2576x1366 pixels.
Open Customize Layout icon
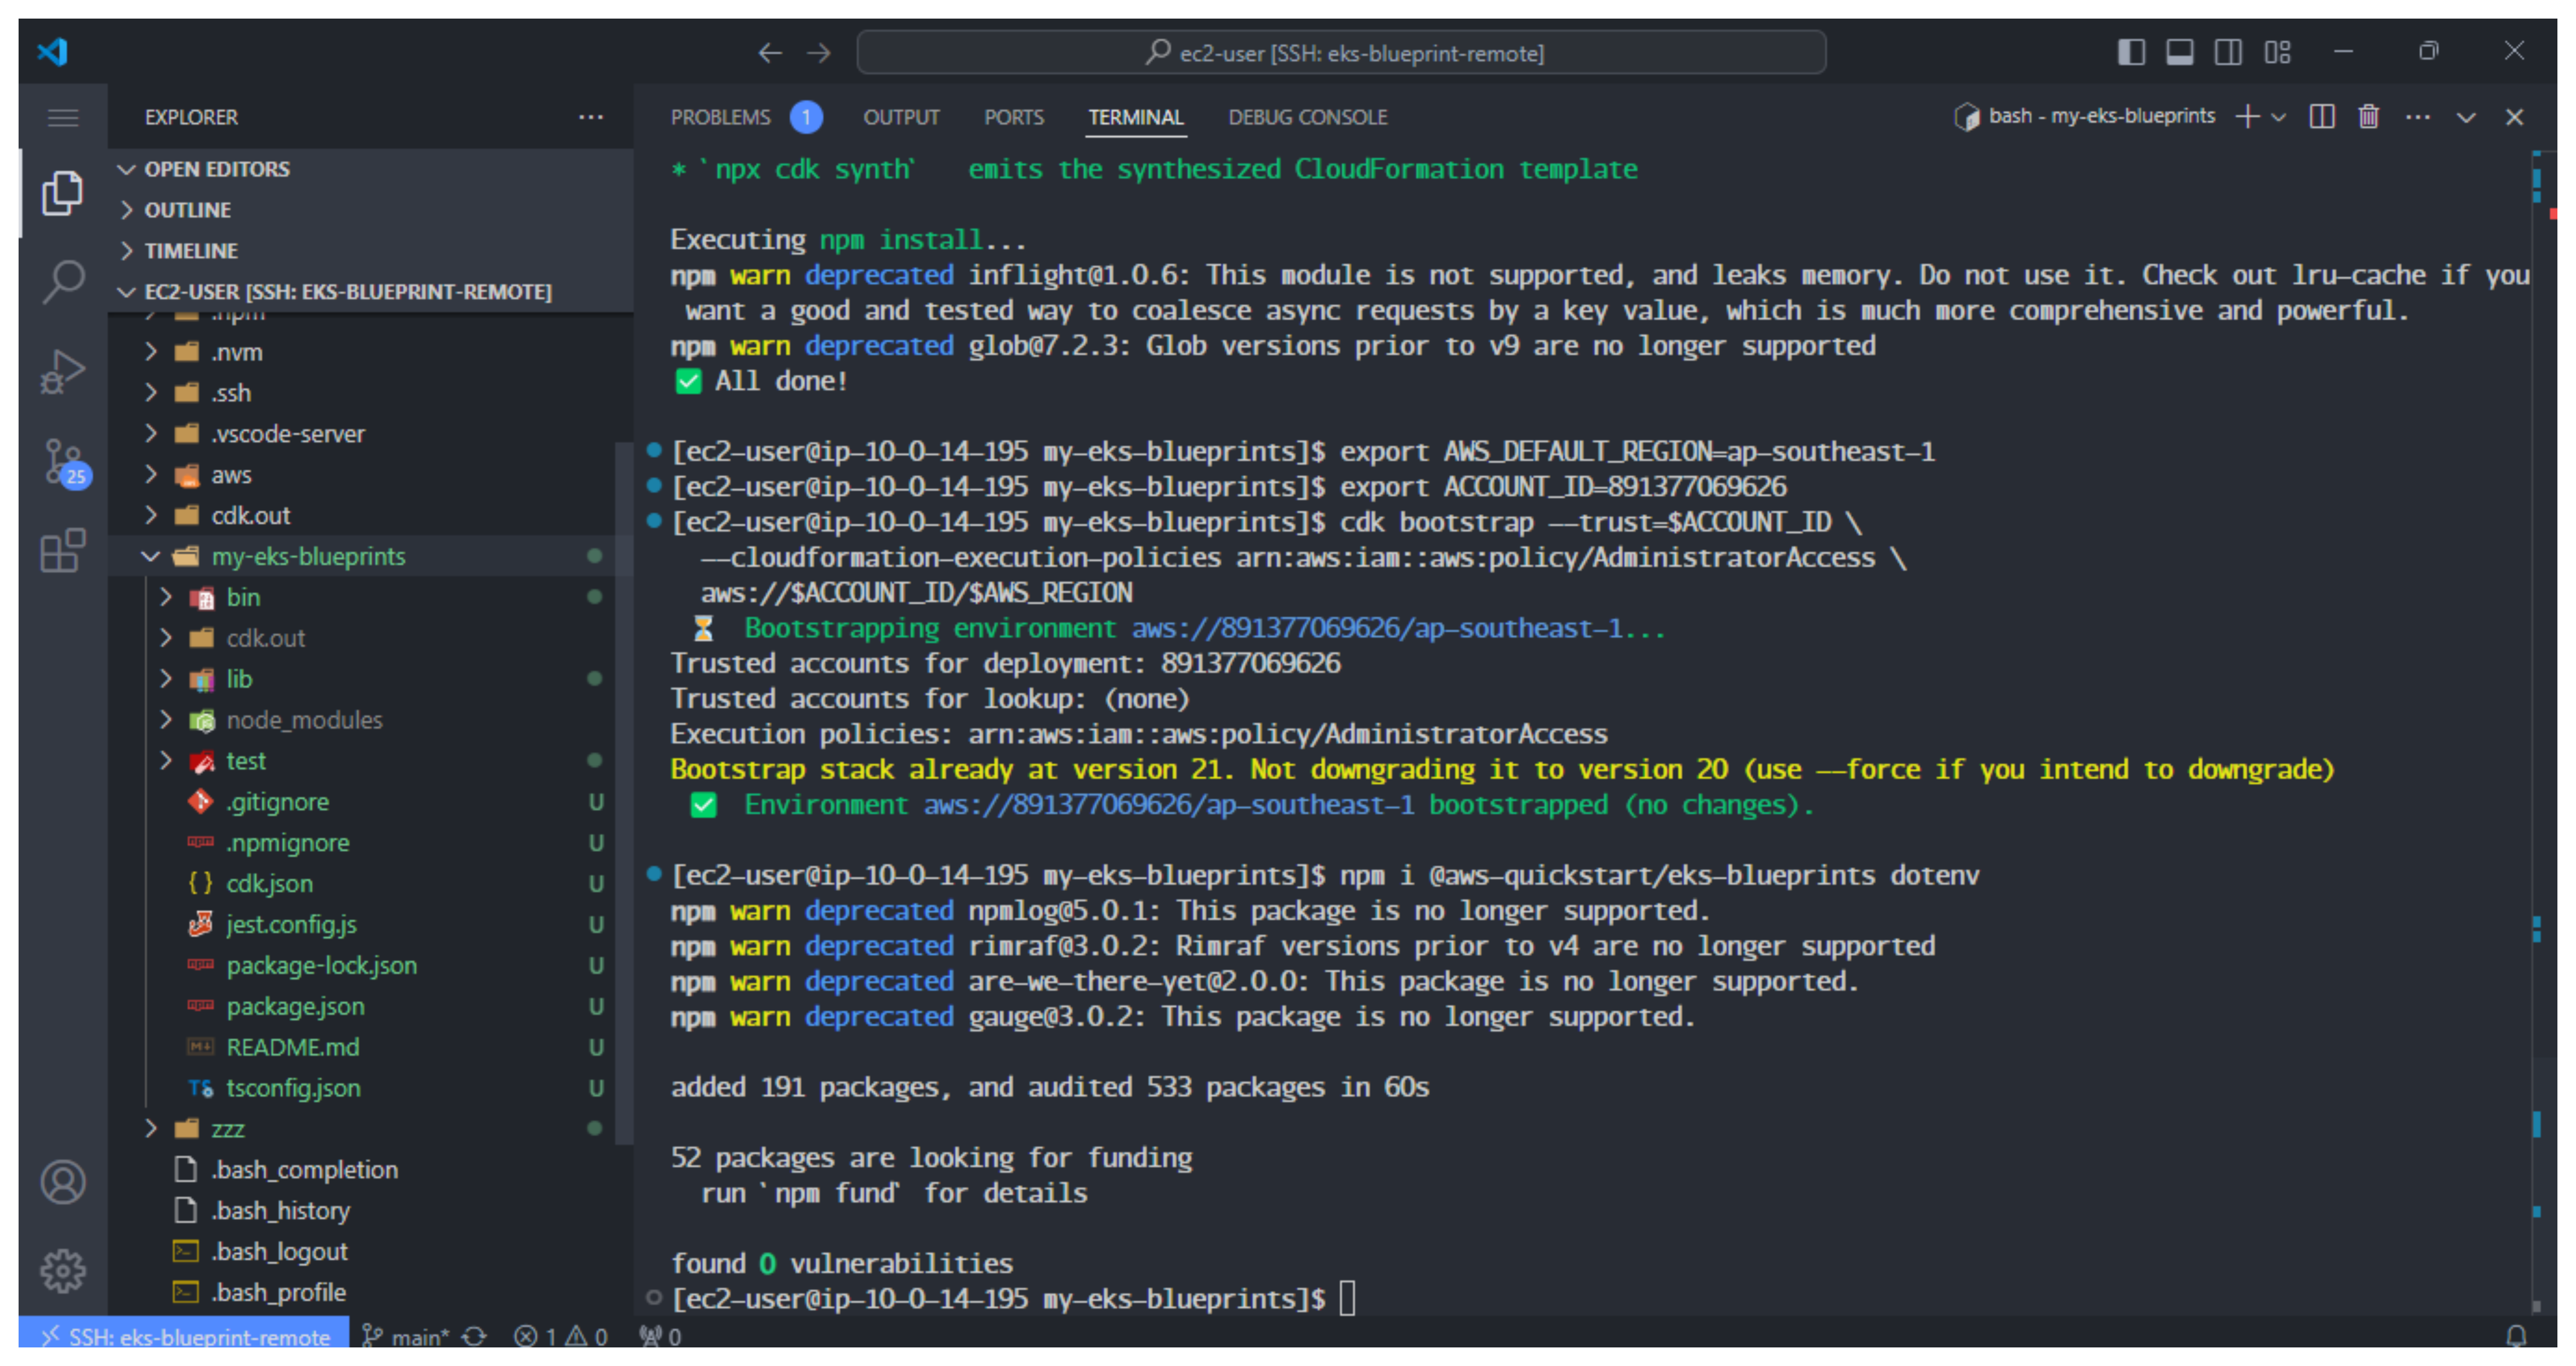coord(2277,52)
